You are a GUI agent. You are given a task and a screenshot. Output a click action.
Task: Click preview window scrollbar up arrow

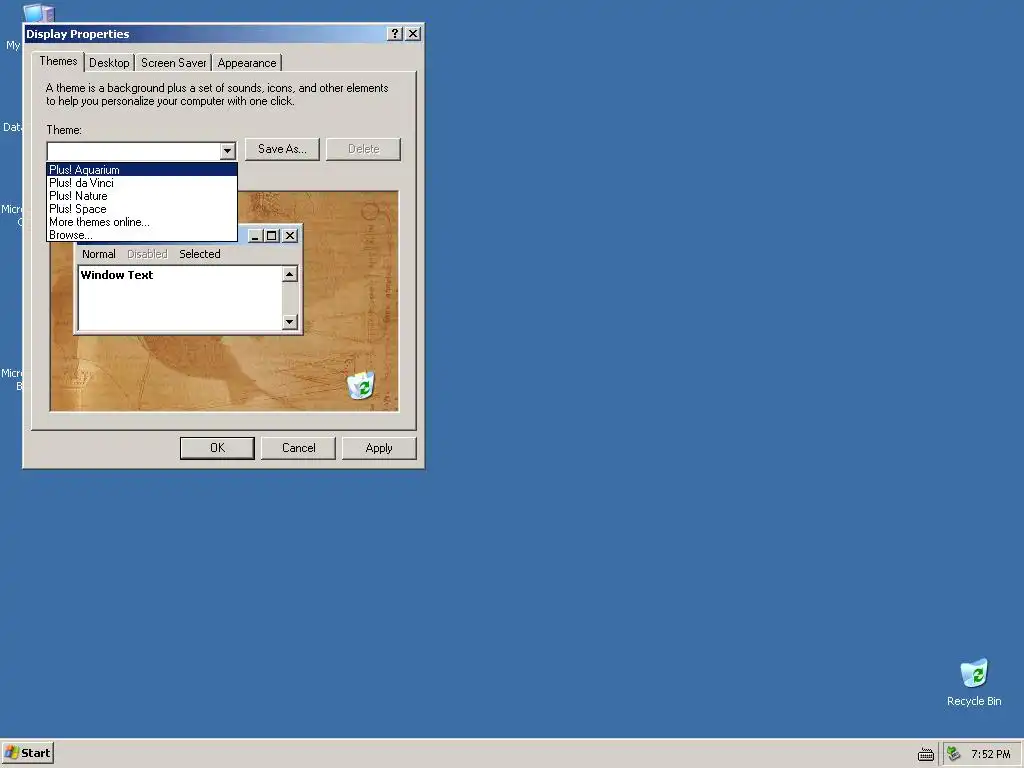point(290,274)
